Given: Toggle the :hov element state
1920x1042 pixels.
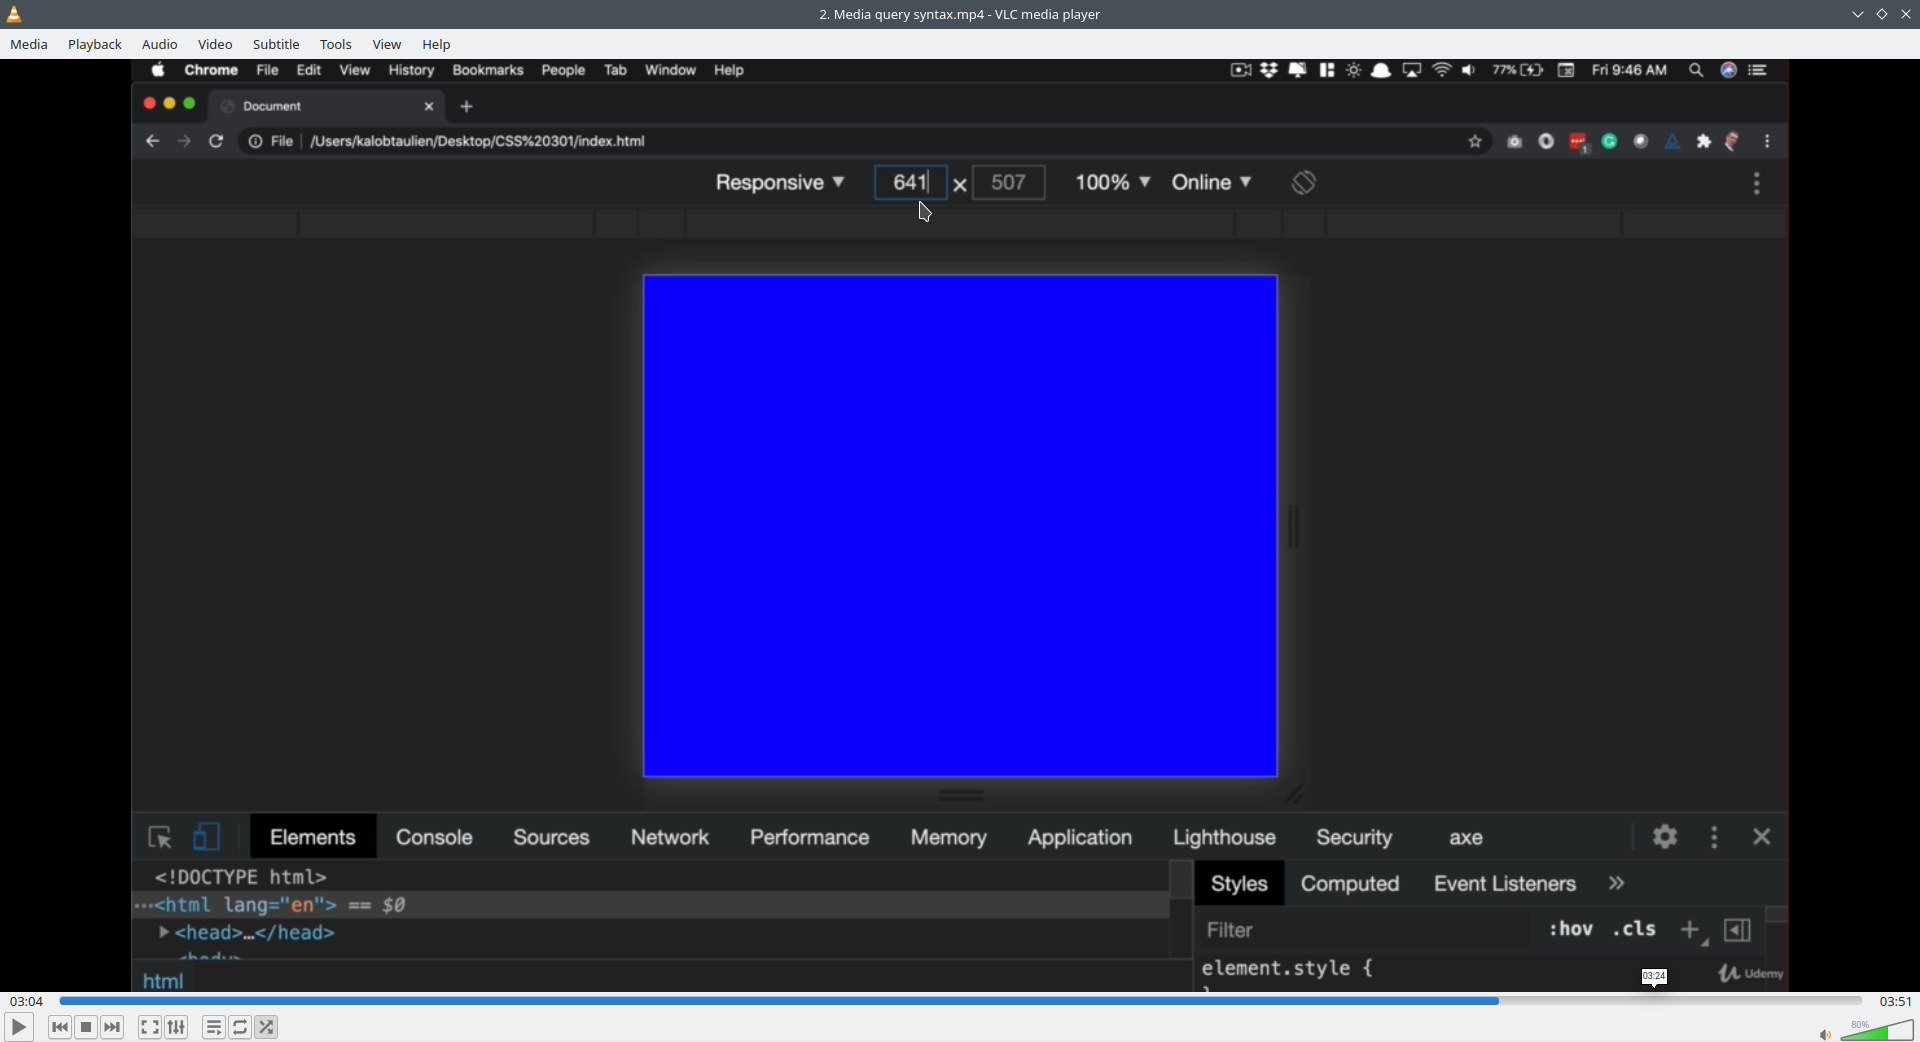Looking at the screenshot, I should pos(1571,929).
